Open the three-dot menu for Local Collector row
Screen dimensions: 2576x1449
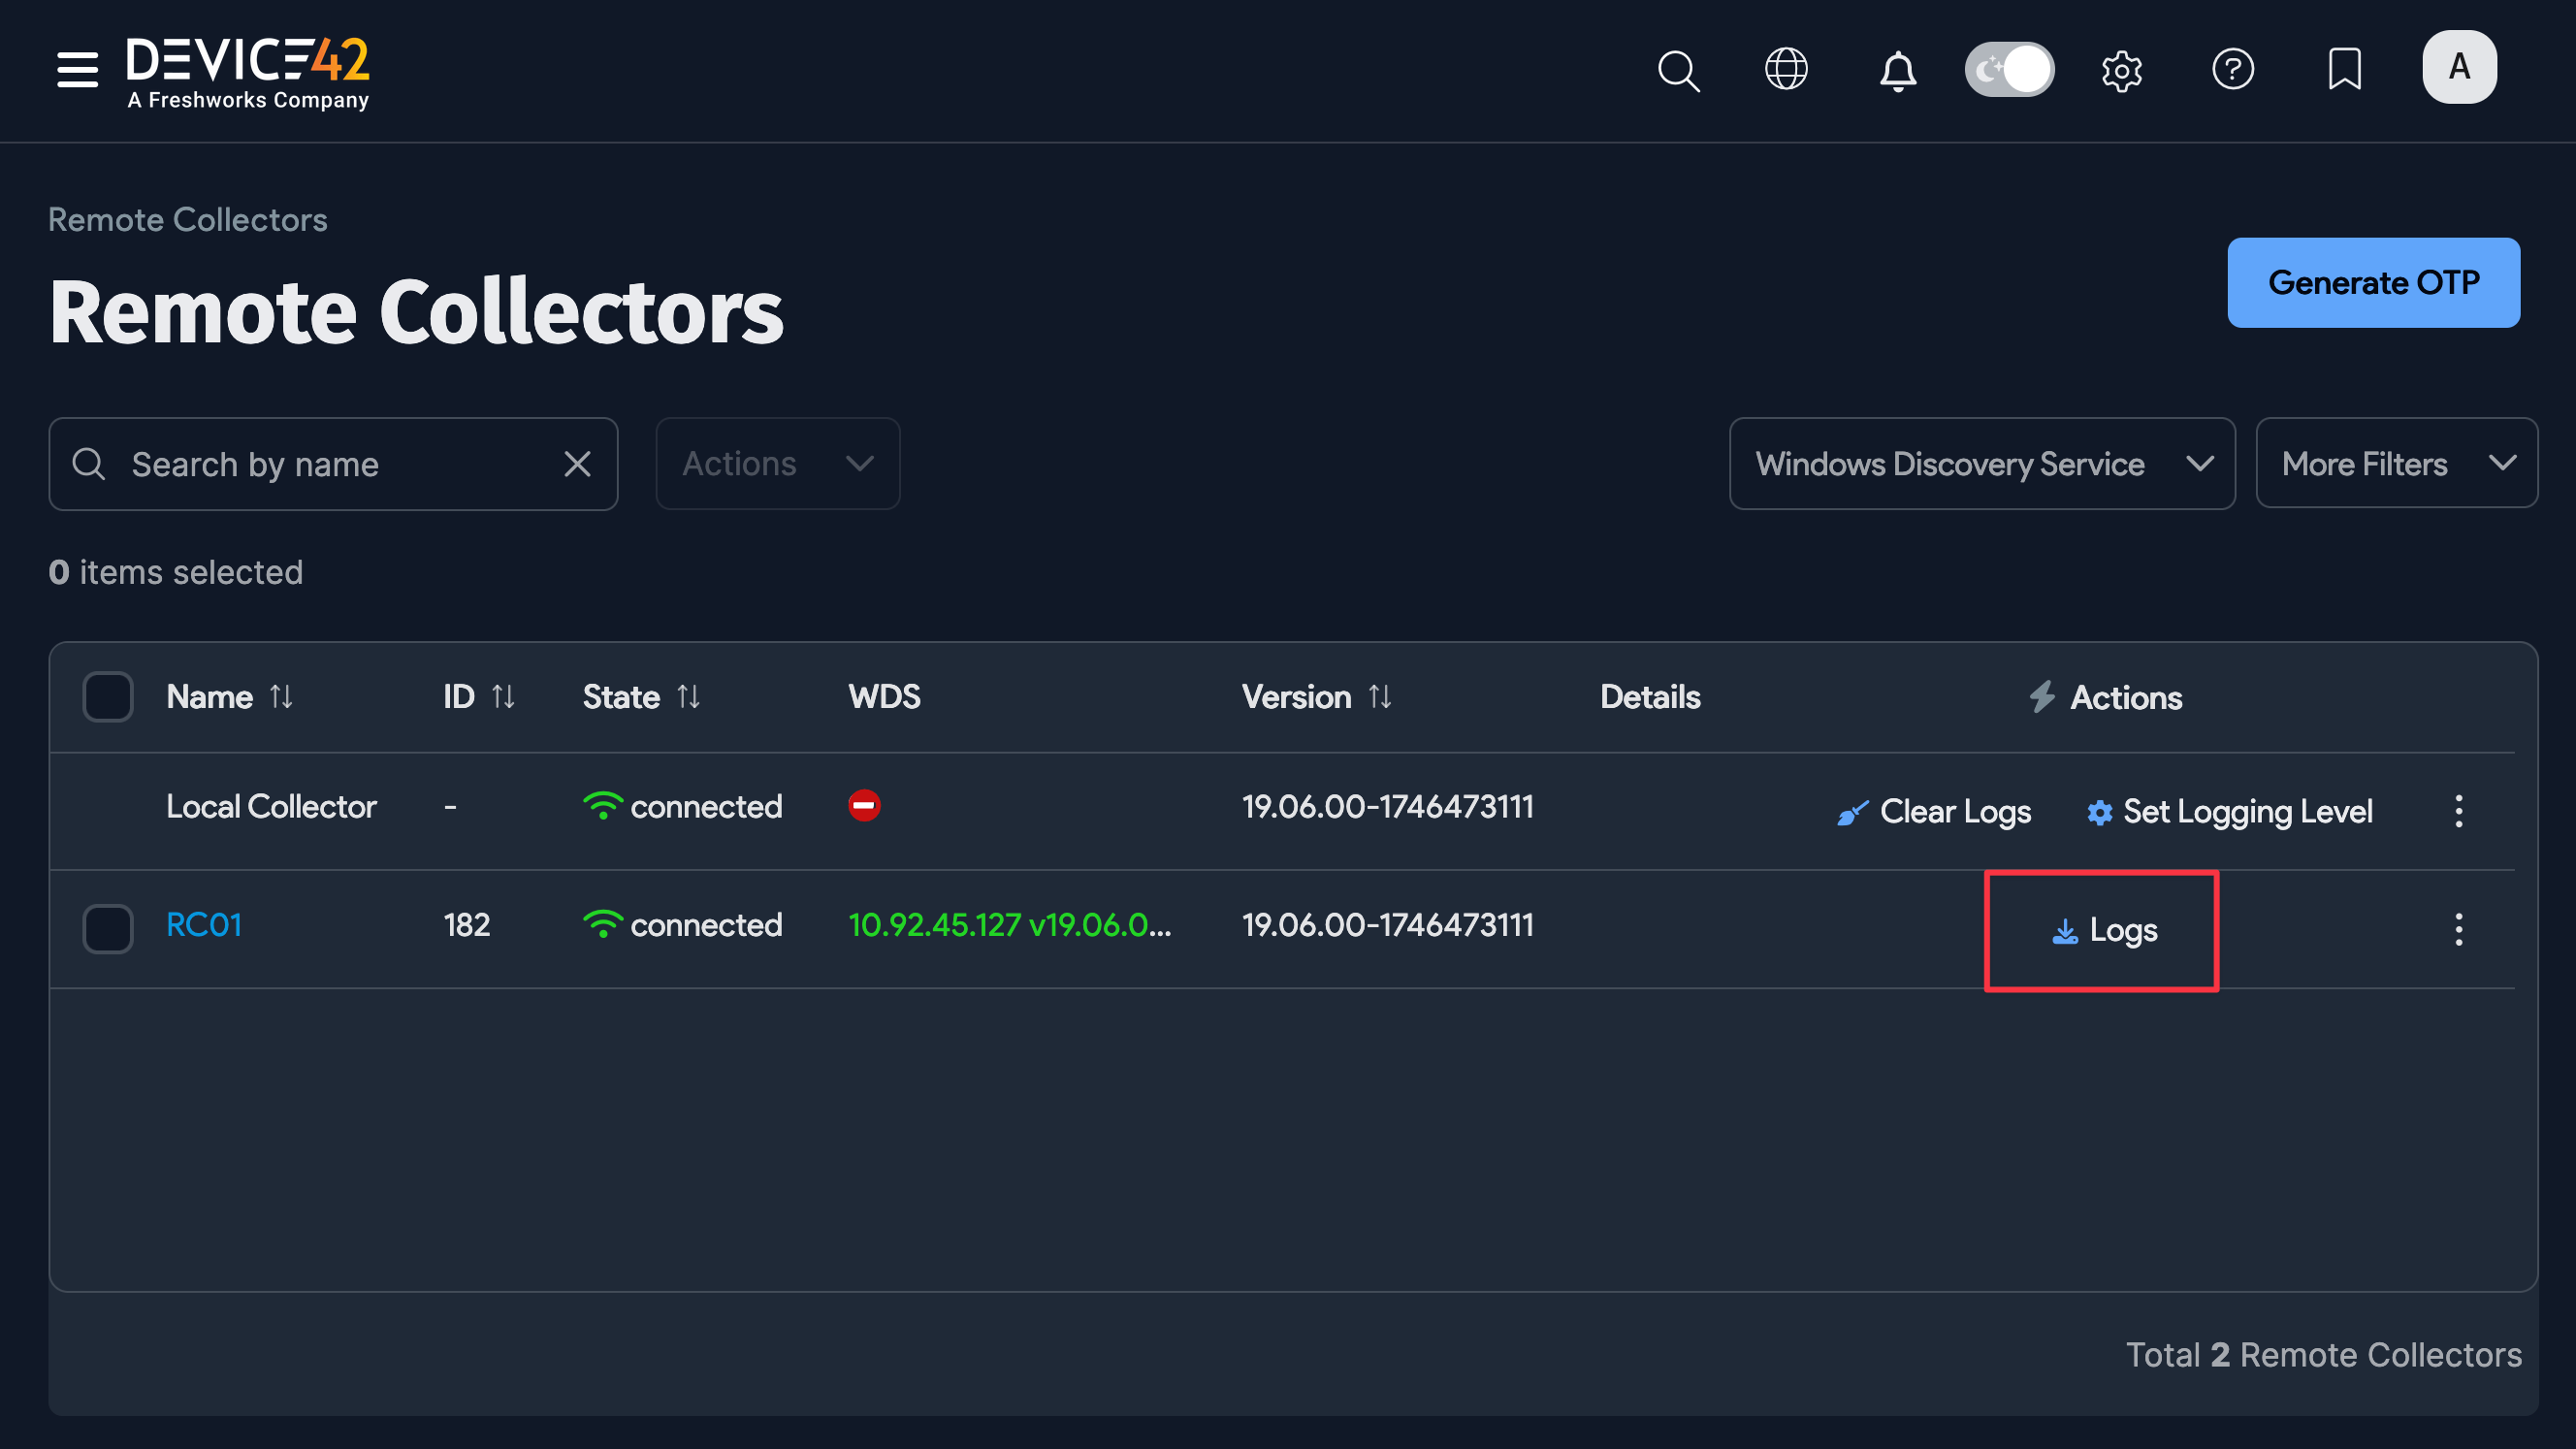tap(2459, 811)
